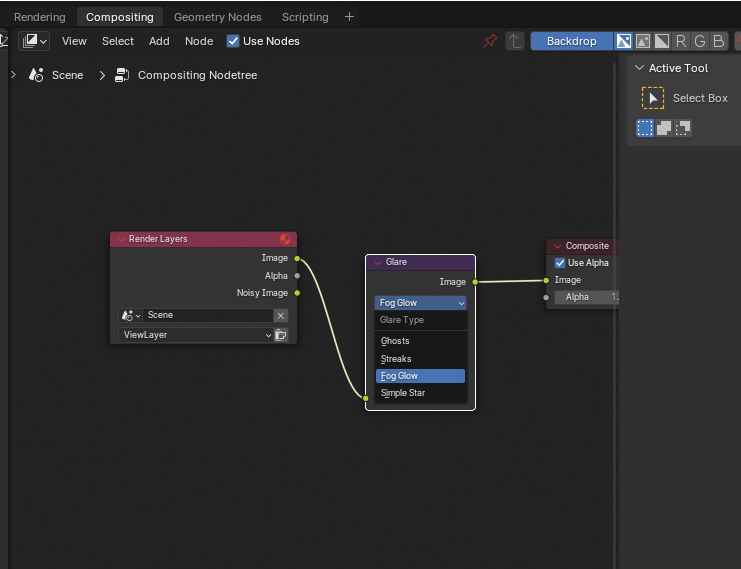This screenshot has height=569, width=741.
Task: Go to parent node tree arrow
Action: click(515, 41)
